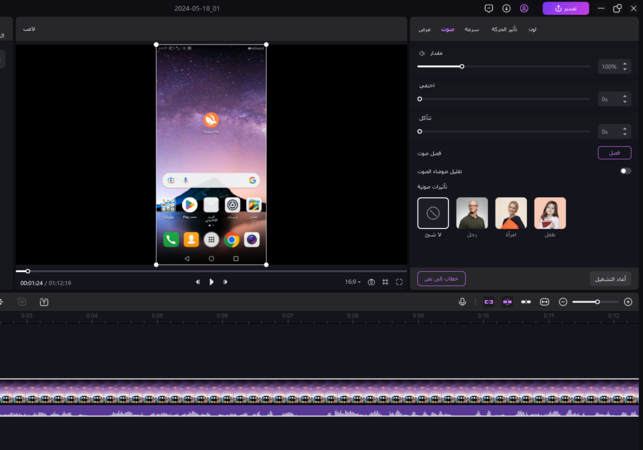Image resolution: width=643 pixels, height=450 pixels.
Task: Click the purple Export button
Action: pos(565,8)
